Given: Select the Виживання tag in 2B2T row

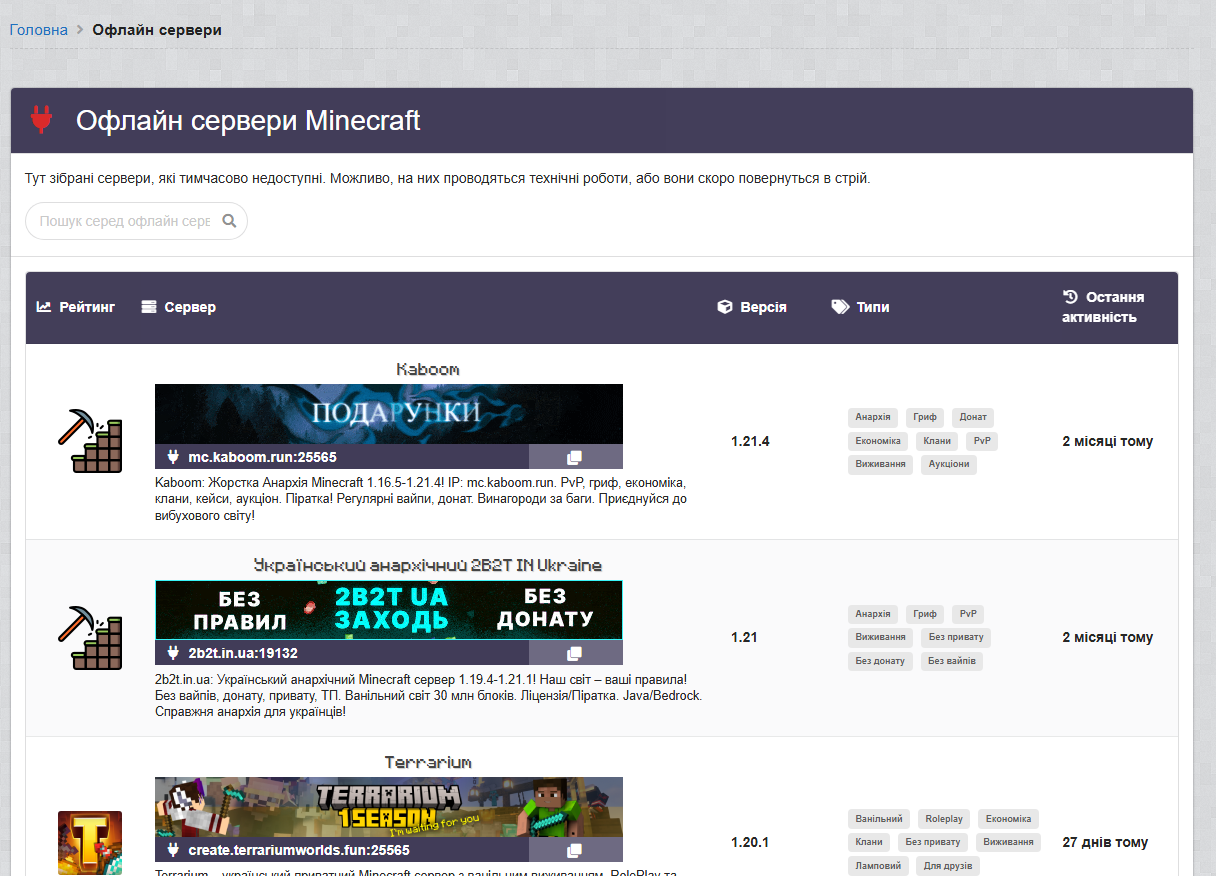Looking at the screenshot, I should tap(880, 637).
